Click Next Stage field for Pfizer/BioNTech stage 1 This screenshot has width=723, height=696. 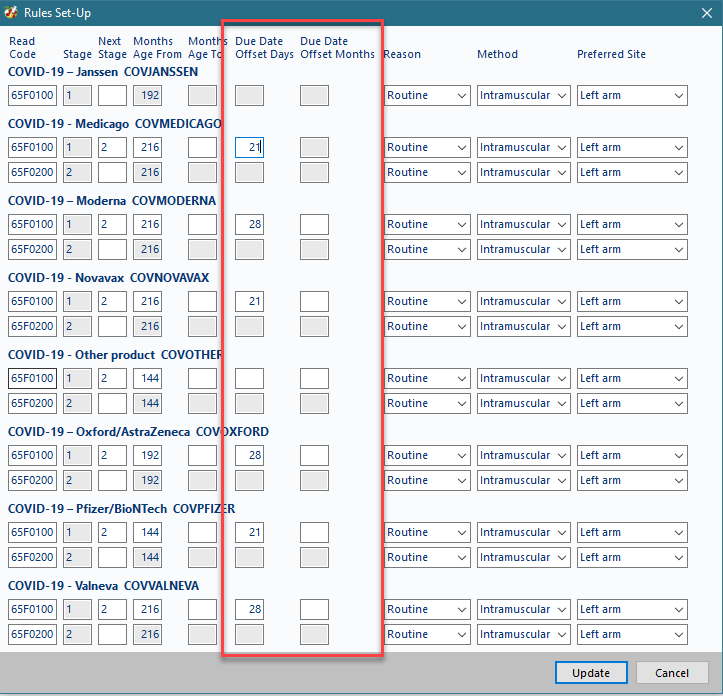pyautogui.click(x=113, y=533)
